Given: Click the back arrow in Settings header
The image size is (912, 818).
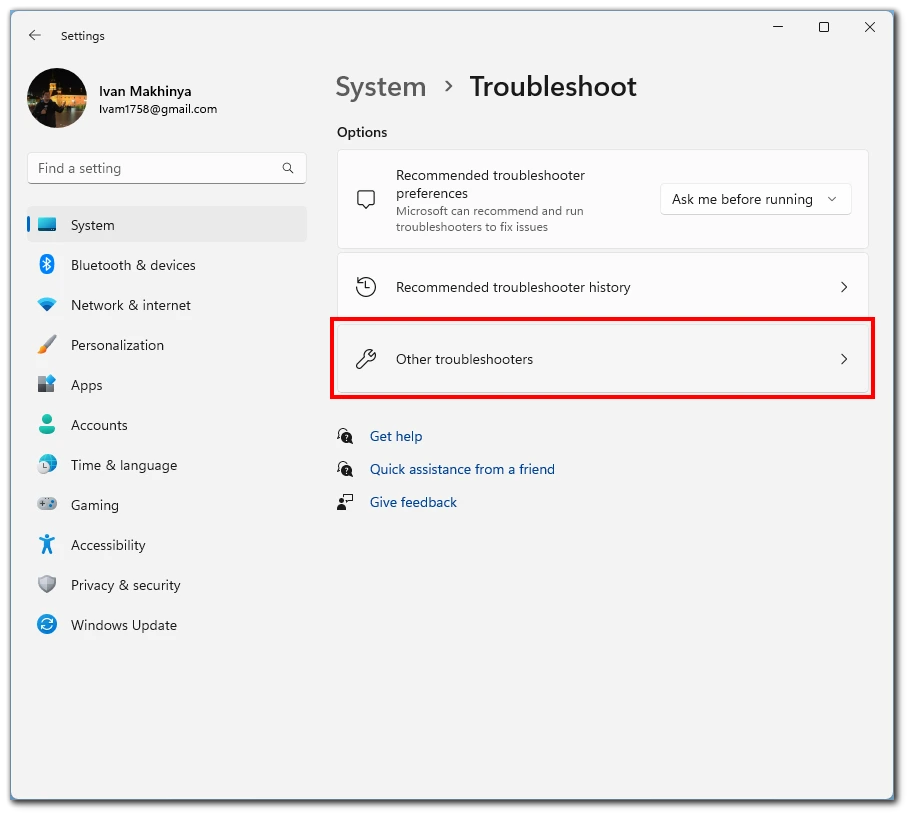Looking at the screenshot, I should [35, 35].
